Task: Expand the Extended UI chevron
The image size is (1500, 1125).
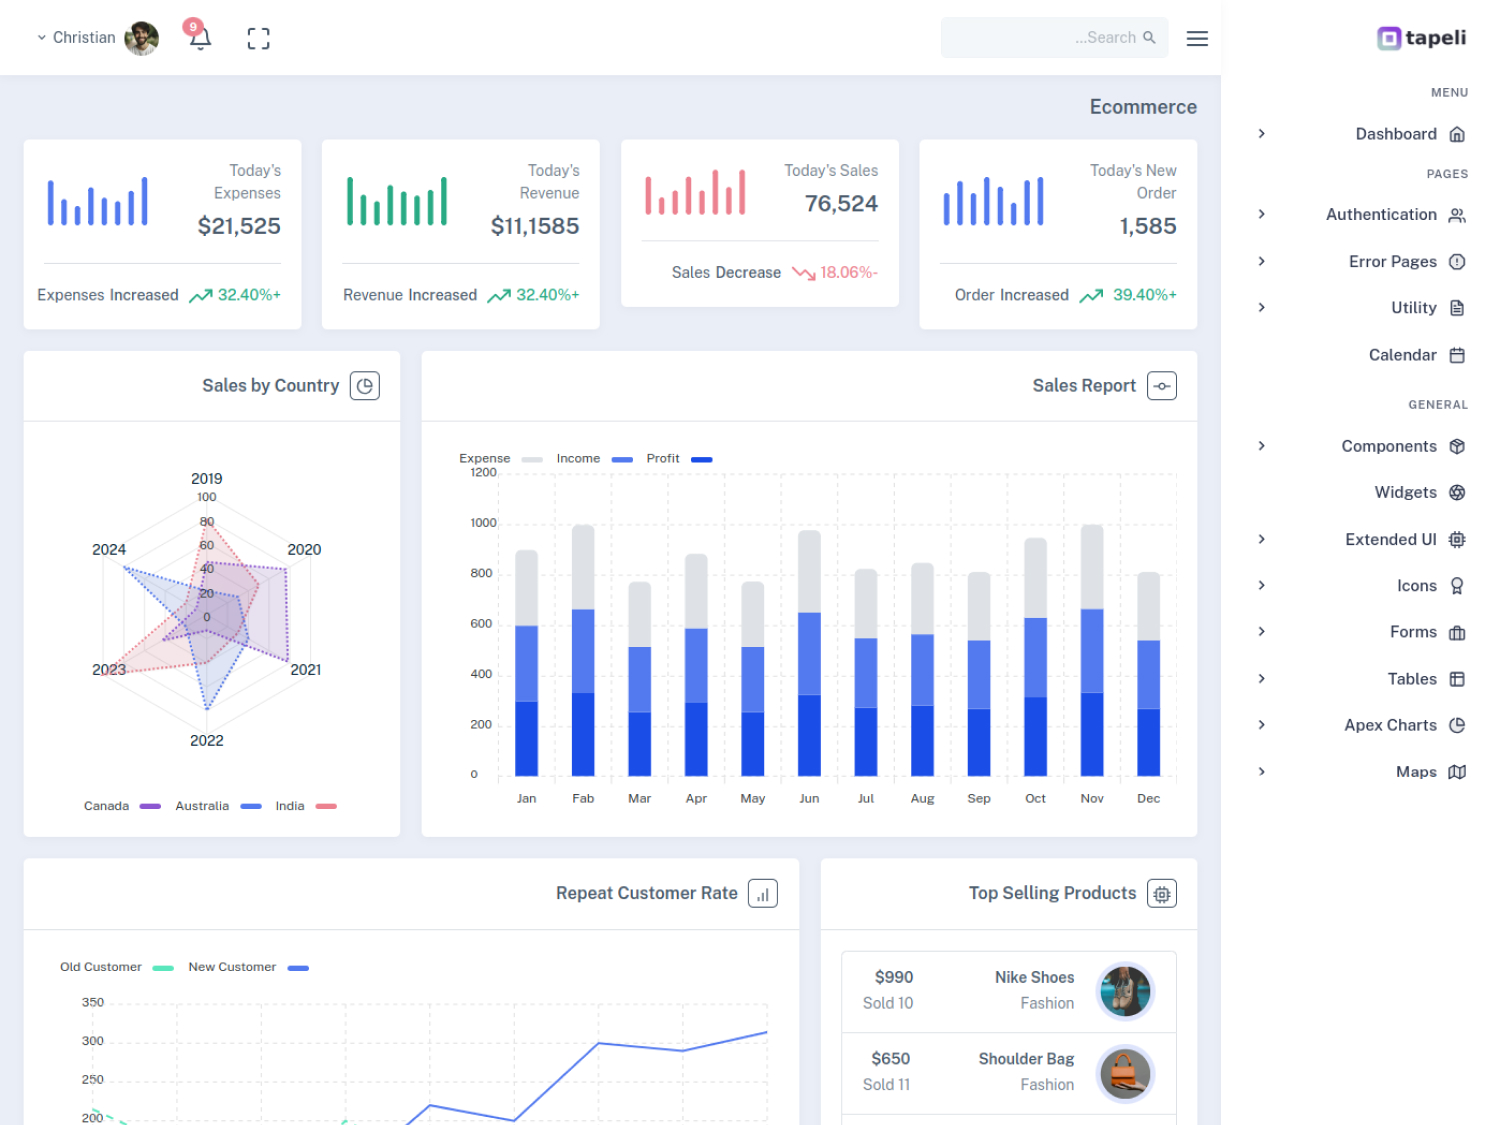Action: point(1262,540)
